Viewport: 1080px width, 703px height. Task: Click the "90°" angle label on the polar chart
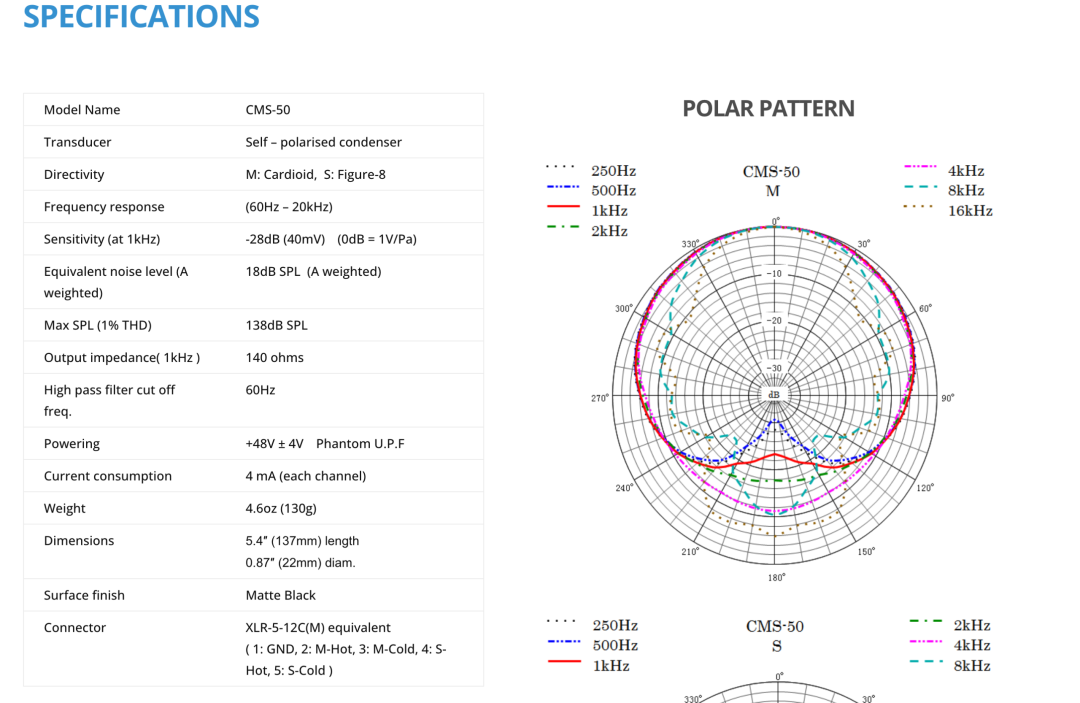pyautogui.click(x=948, y=398)
